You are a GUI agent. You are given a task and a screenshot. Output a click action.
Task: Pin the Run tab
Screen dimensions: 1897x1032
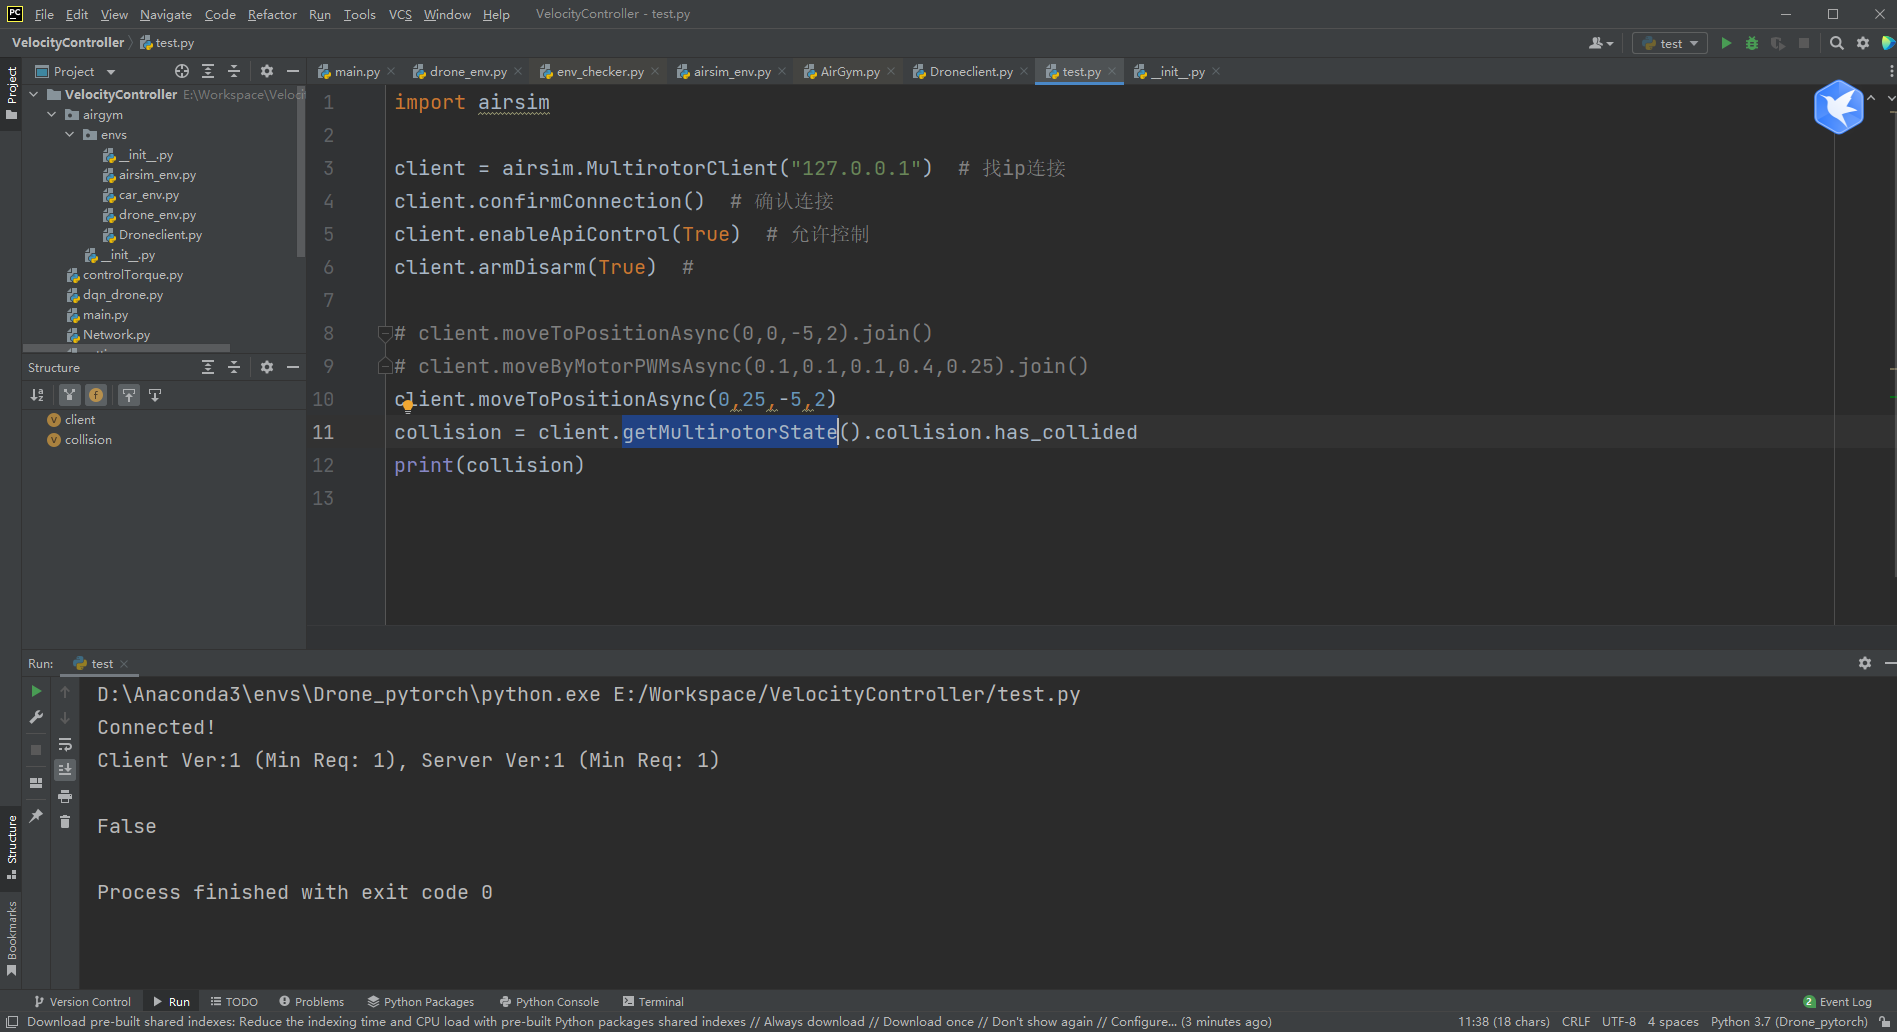click(36, 815)
